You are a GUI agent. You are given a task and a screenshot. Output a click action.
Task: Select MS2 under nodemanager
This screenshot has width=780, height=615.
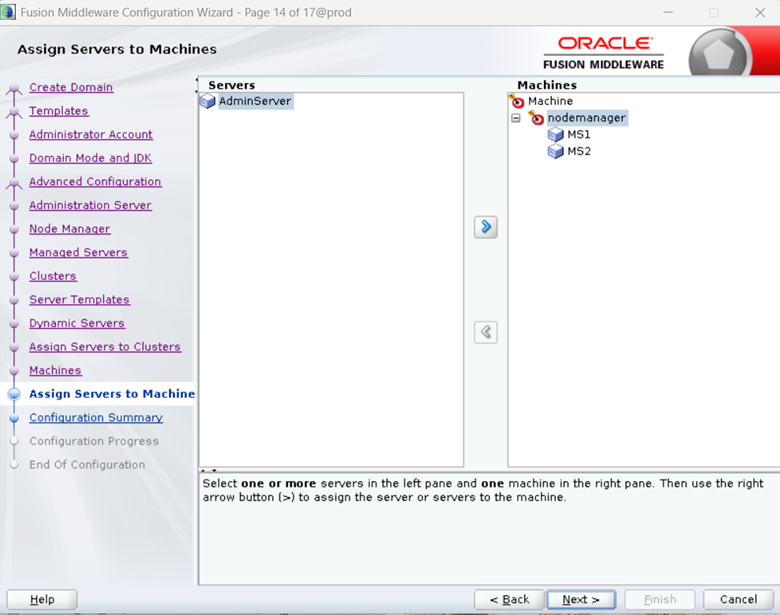[x=579, y=151]
